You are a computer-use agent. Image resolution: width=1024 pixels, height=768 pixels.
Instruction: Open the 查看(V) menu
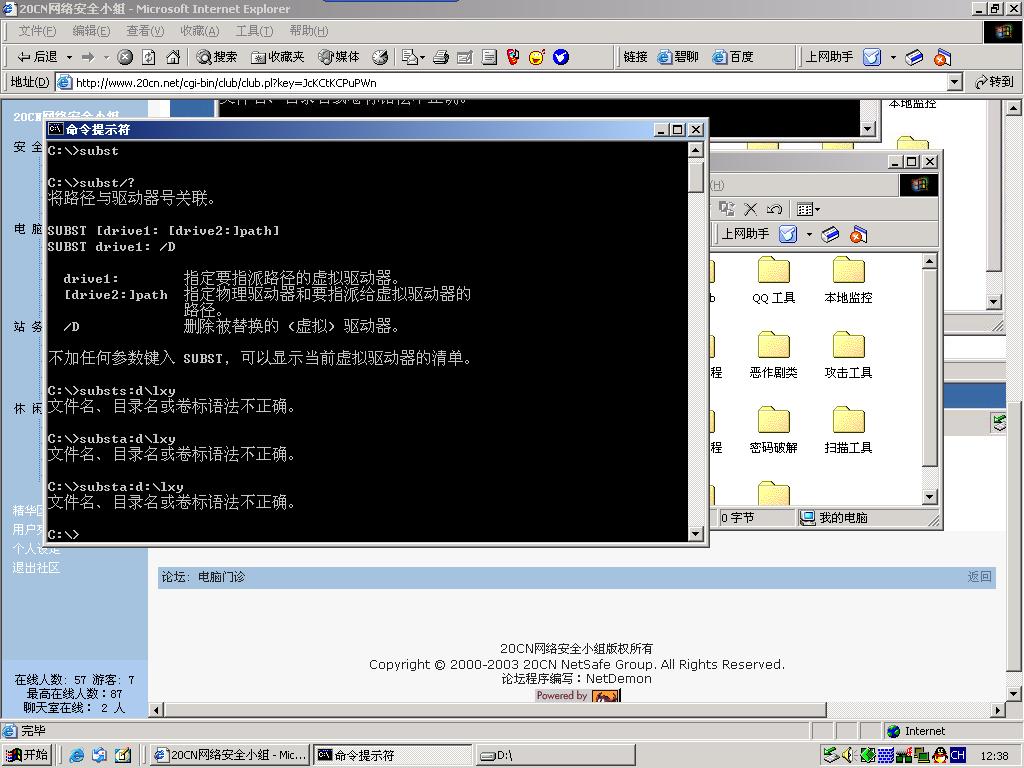[145, 31]
